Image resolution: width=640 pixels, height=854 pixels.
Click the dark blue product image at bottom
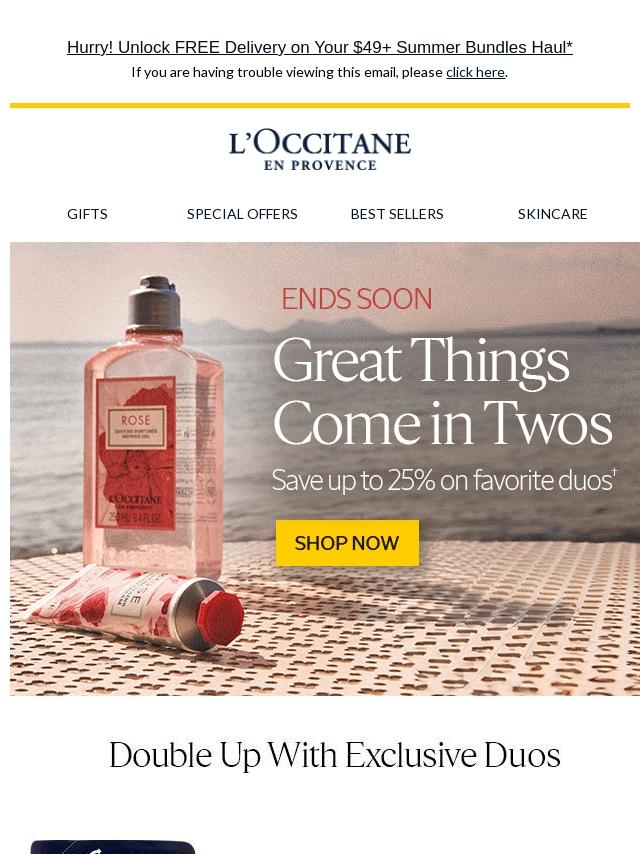113,847
